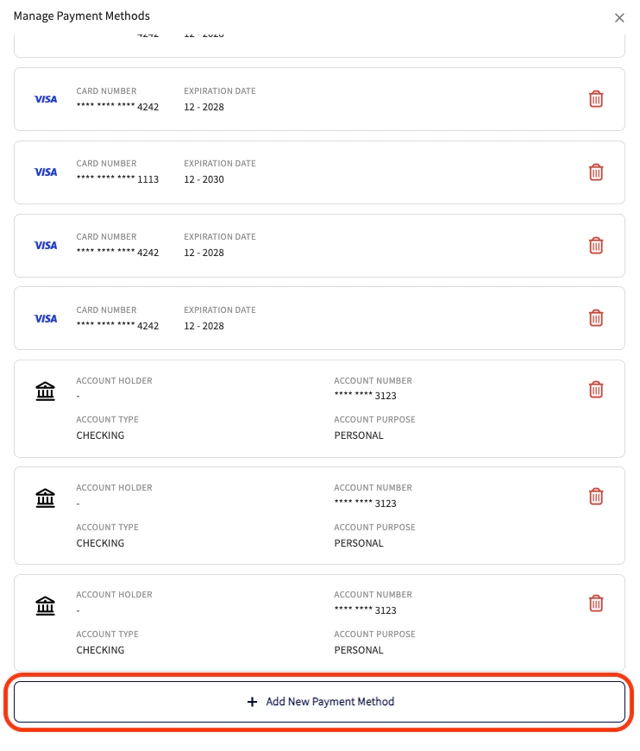Viewport: 640px width, 751px height.
Task: Click the EXPIRATION DATE label above 12 - 2030
Action: point(220,163)
